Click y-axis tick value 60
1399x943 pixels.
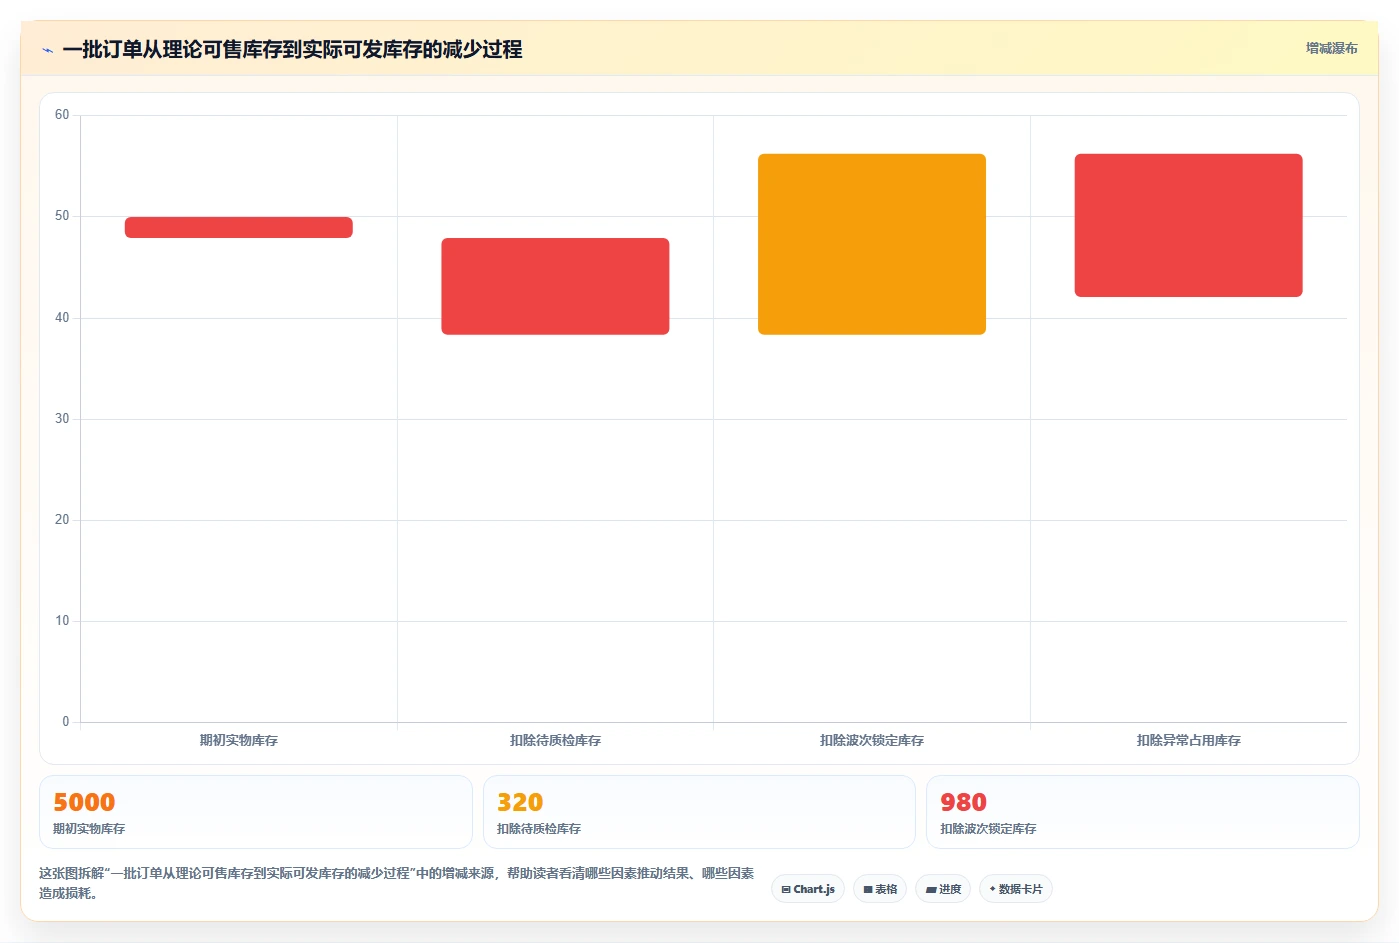(62, 115)
